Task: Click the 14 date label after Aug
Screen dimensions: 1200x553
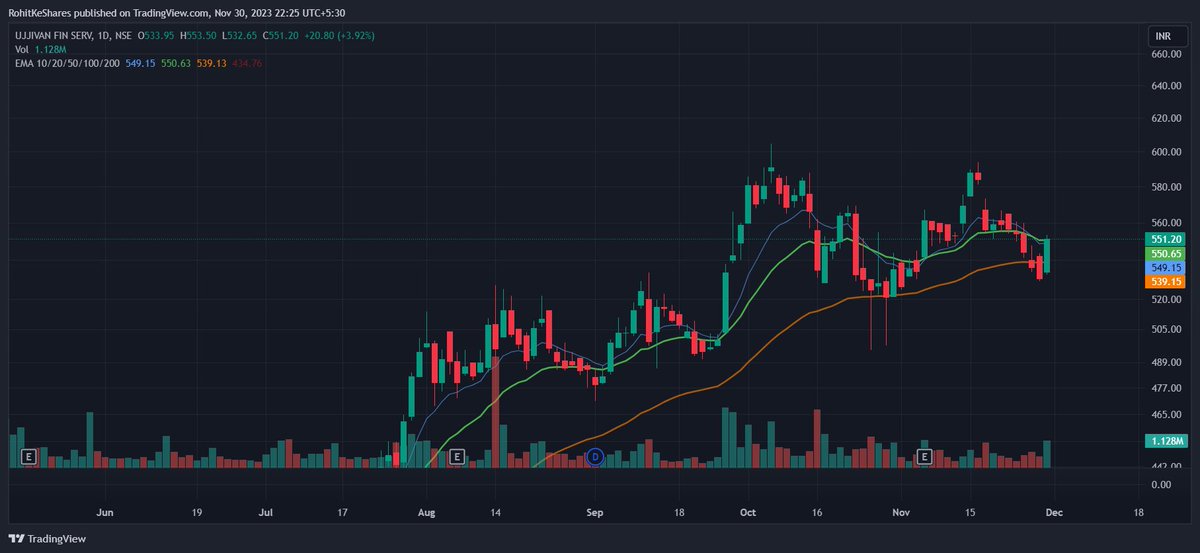Action: (496, 510)
